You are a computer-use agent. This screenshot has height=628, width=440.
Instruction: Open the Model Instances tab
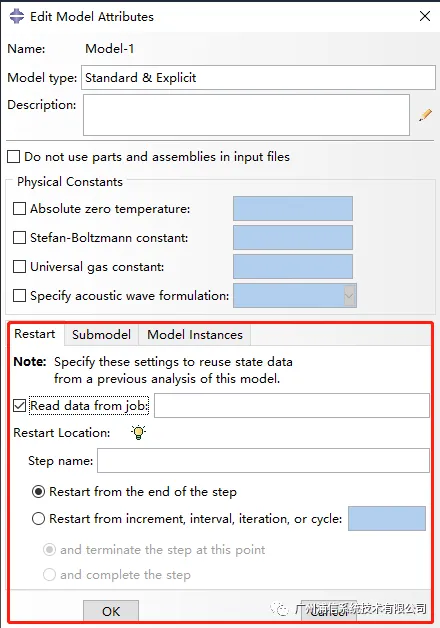click(x=195, y=334)
